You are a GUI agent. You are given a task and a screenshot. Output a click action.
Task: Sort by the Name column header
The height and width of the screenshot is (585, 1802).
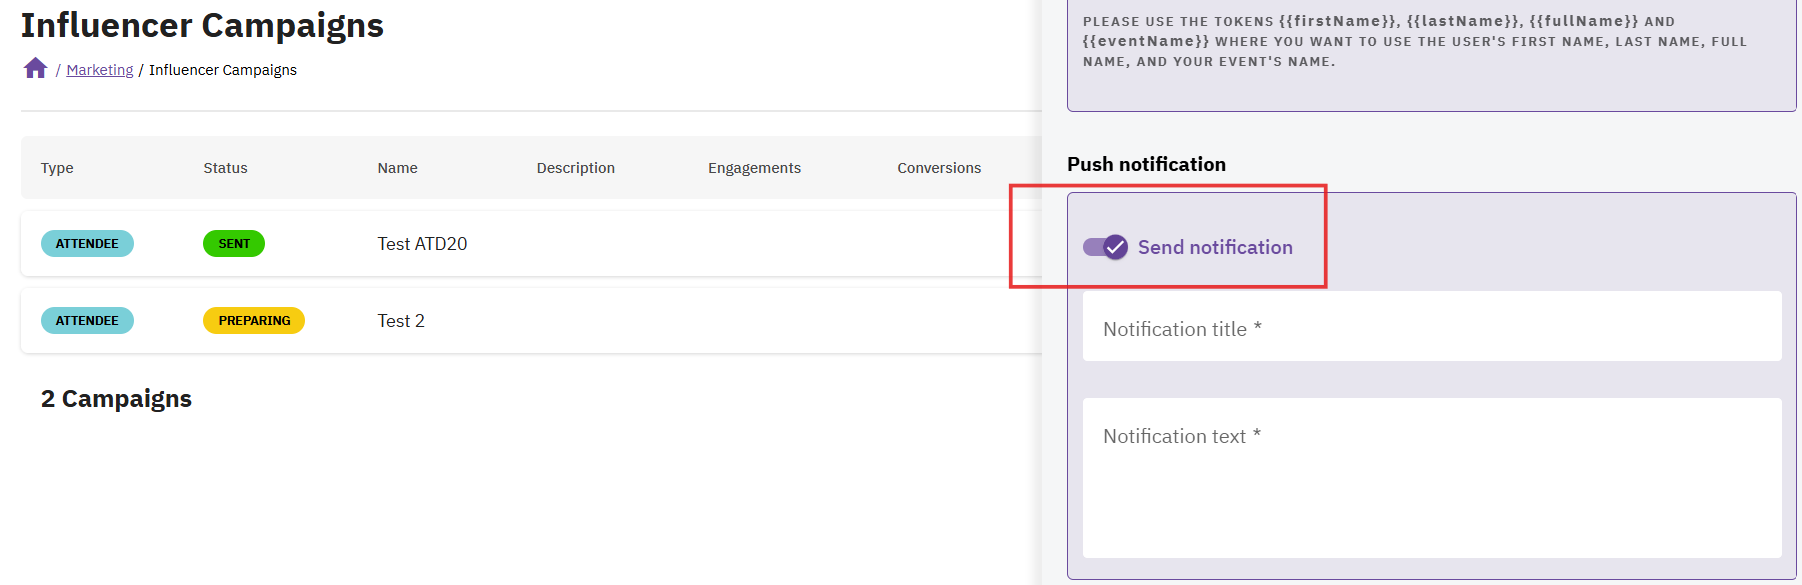[x=397, y=168]
